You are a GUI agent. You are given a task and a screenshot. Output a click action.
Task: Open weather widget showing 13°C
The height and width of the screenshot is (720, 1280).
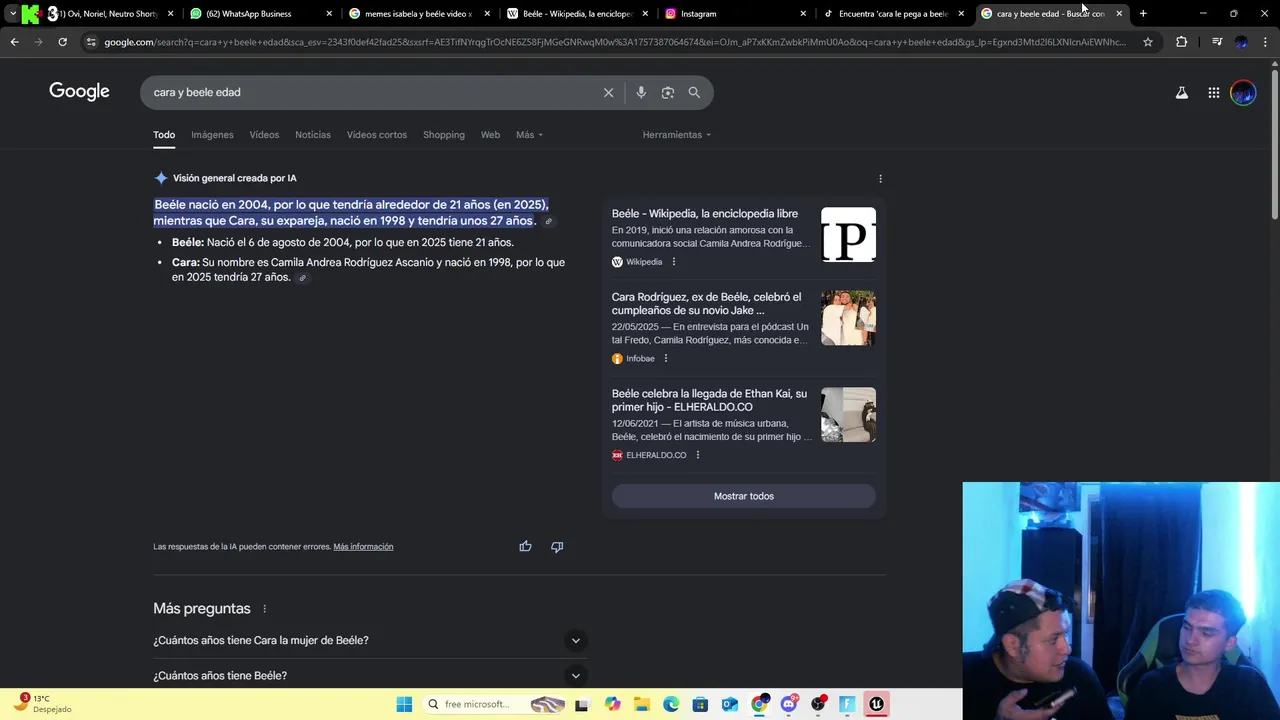click(x=44, y=703)
